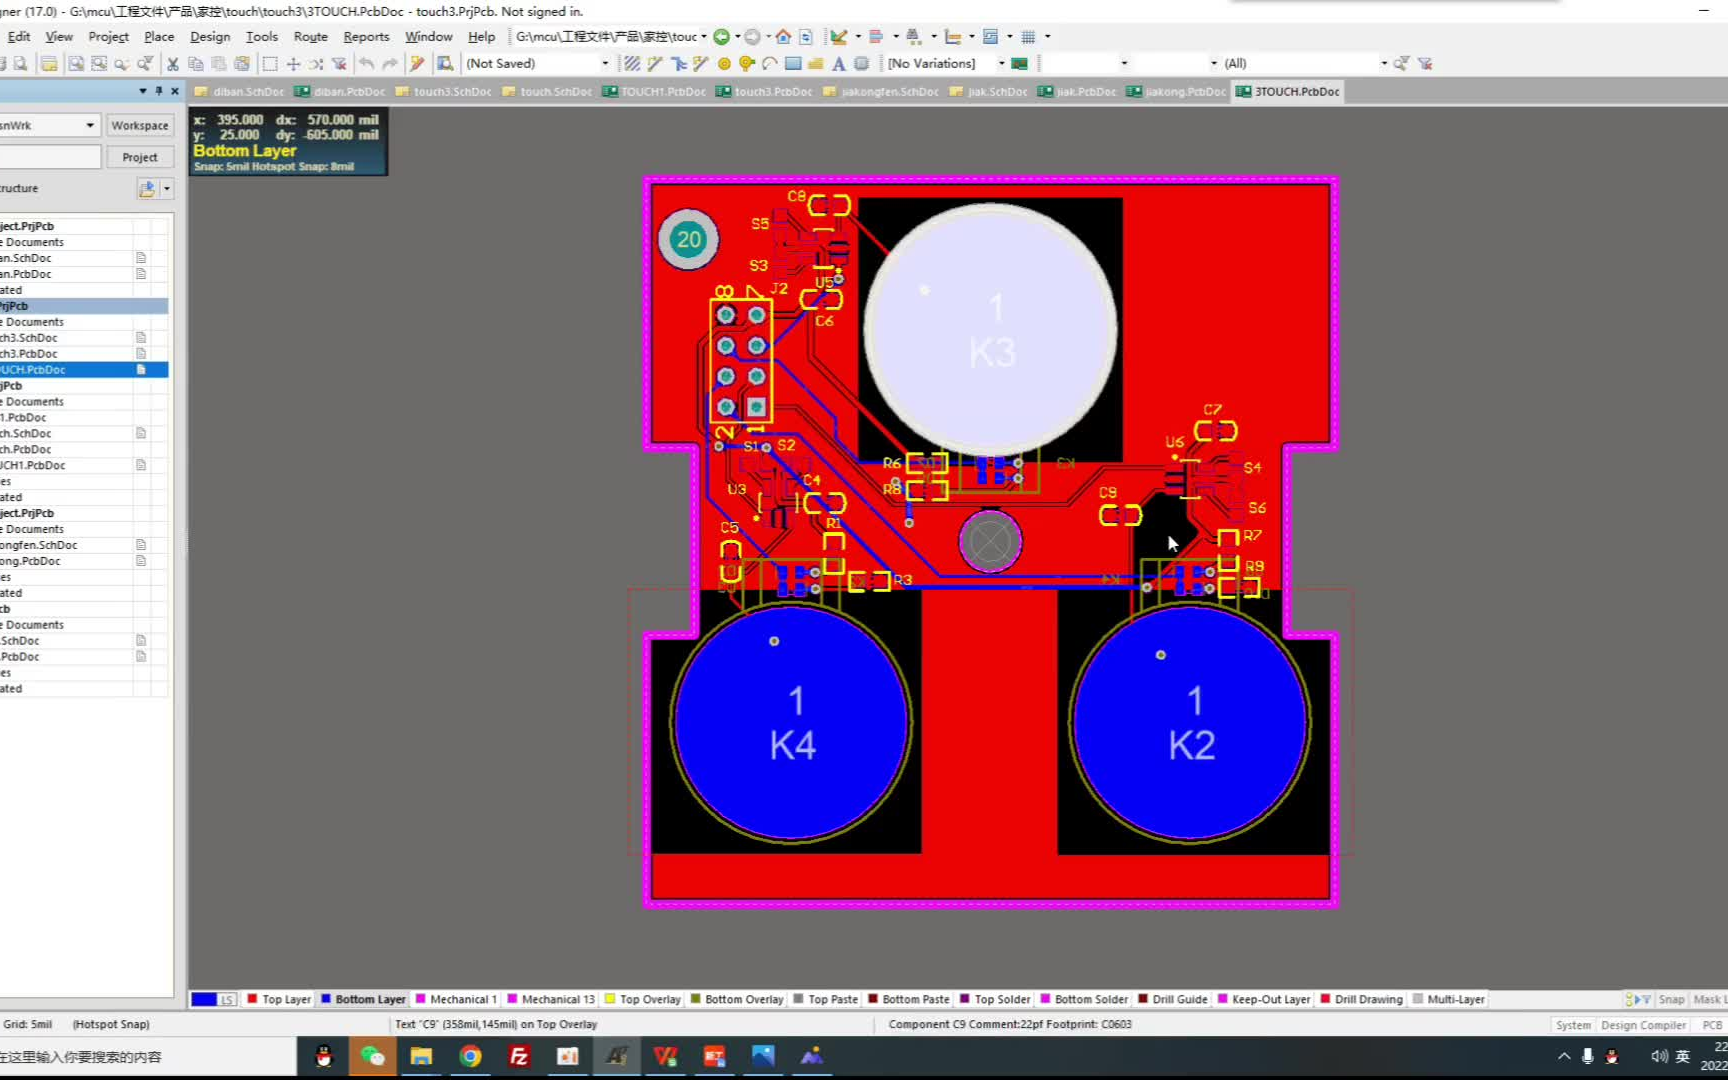Open the Tools menu
This screenshot has width=1728, height=1080.
click(x=262, y=36)
